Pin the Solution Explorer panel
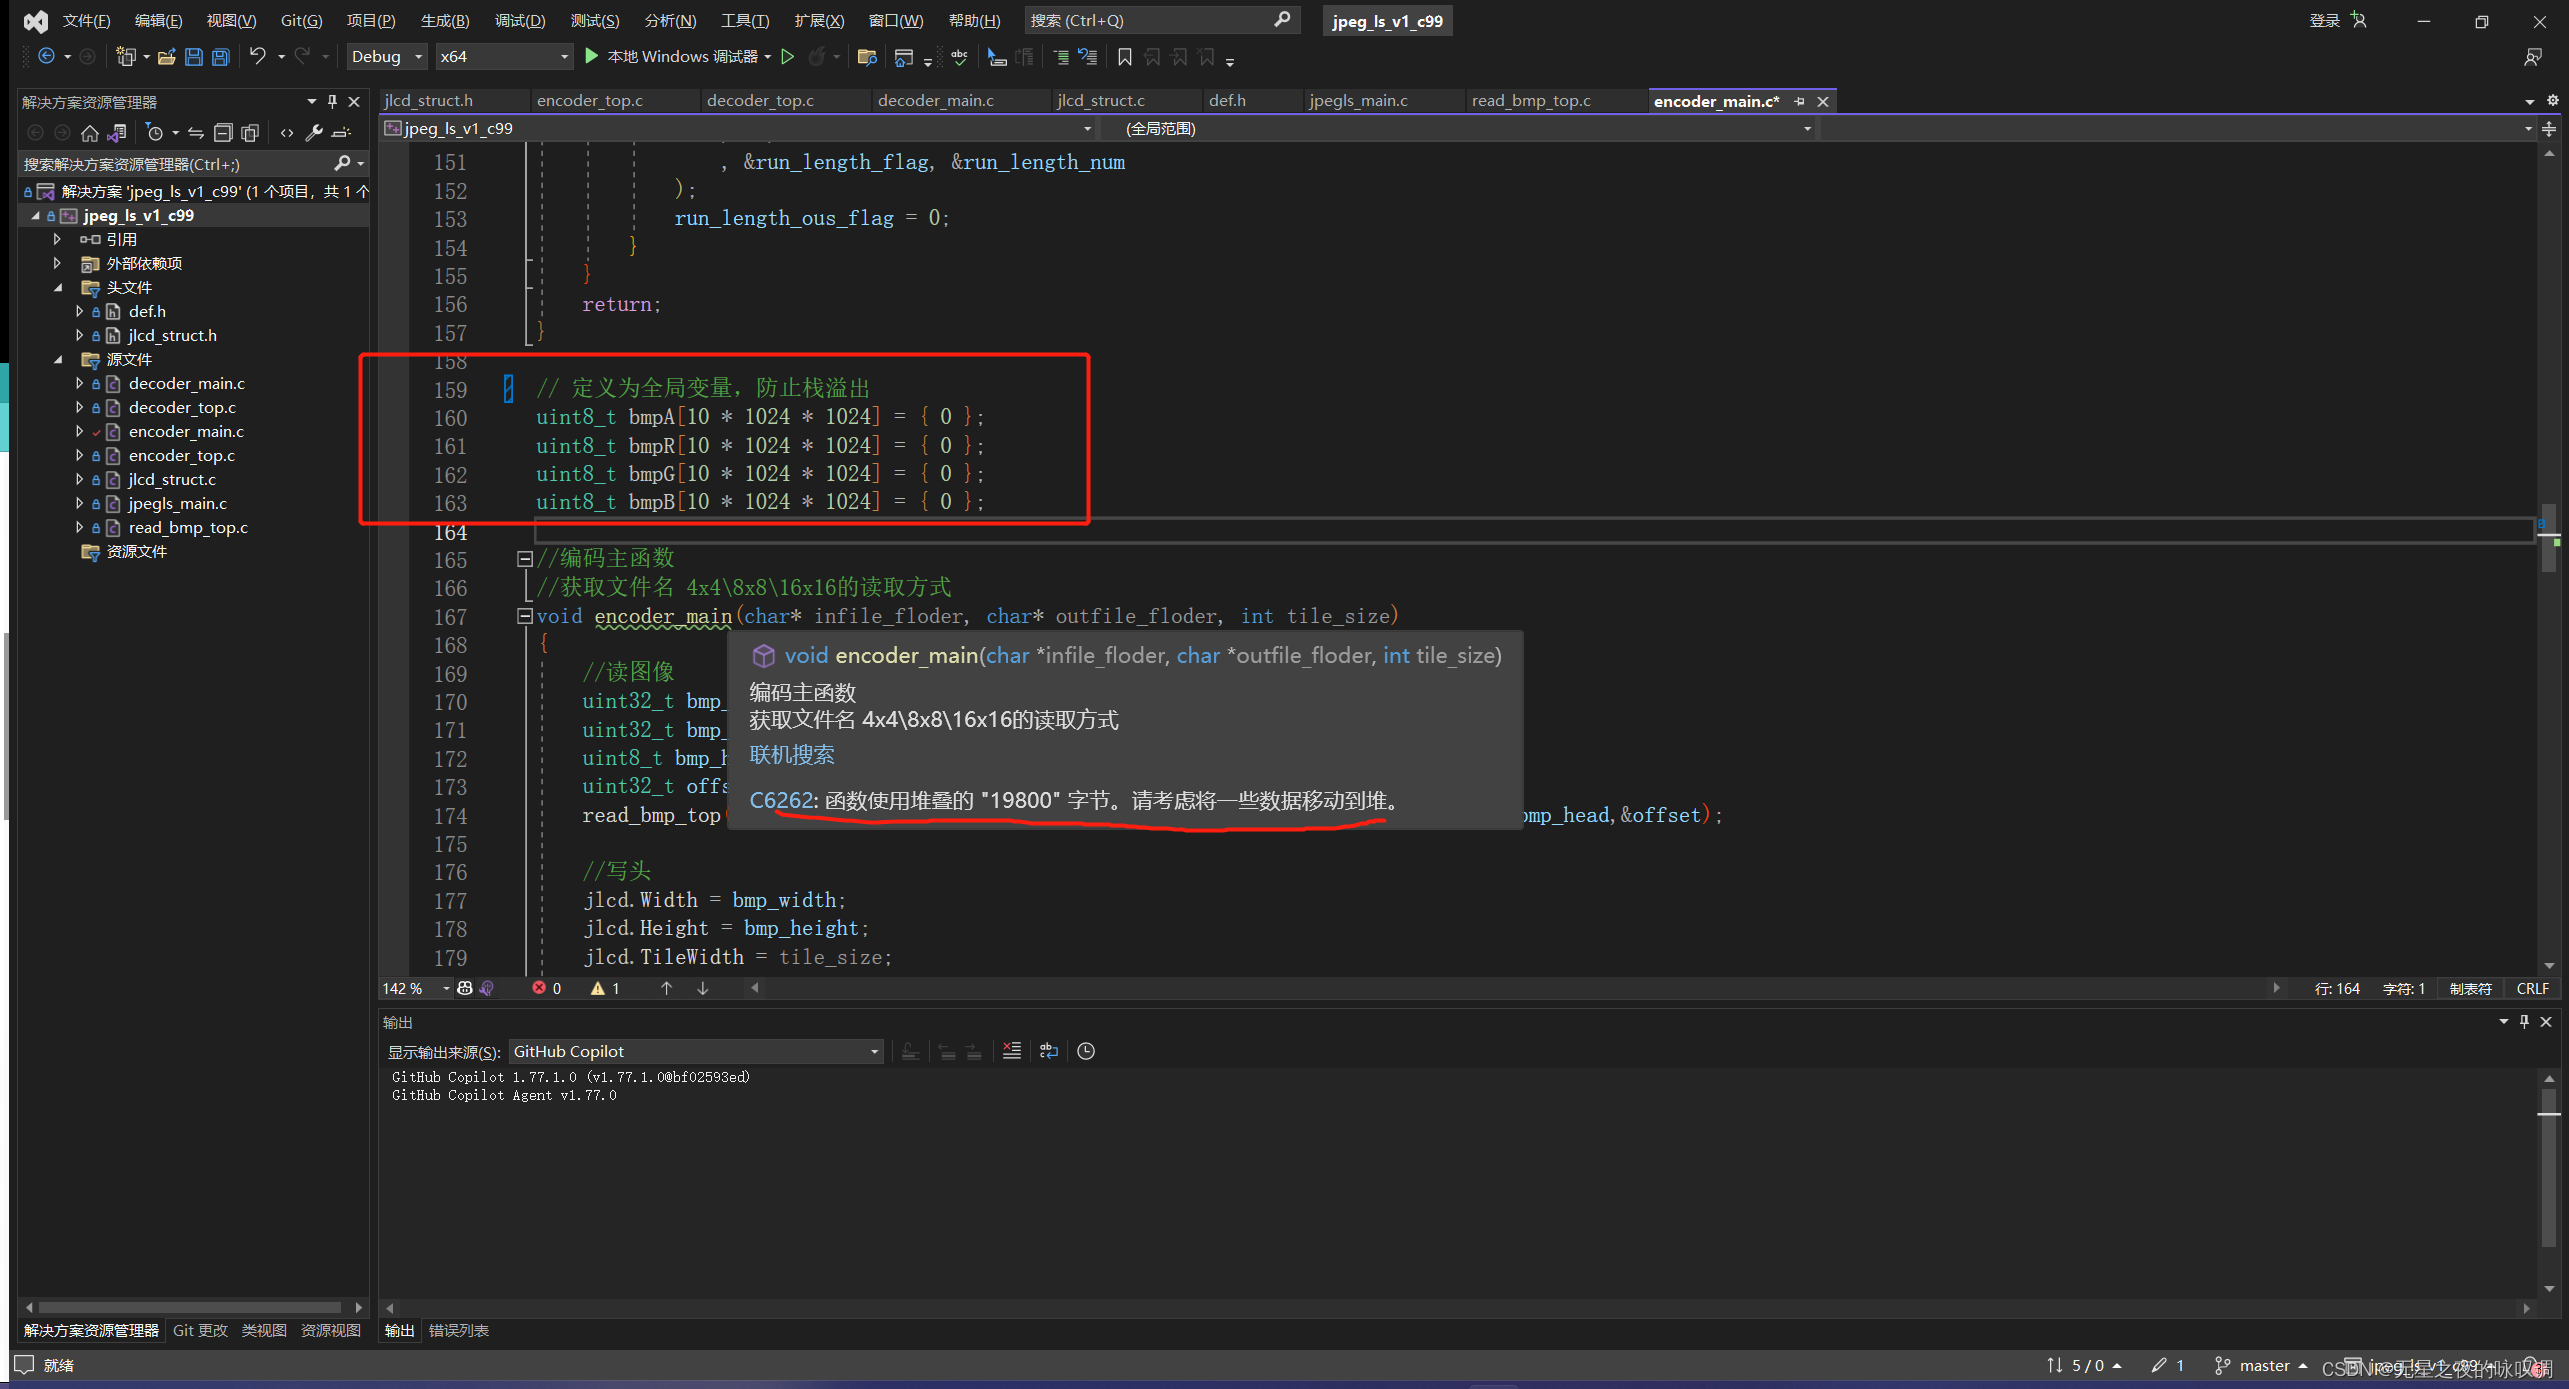 333,101
